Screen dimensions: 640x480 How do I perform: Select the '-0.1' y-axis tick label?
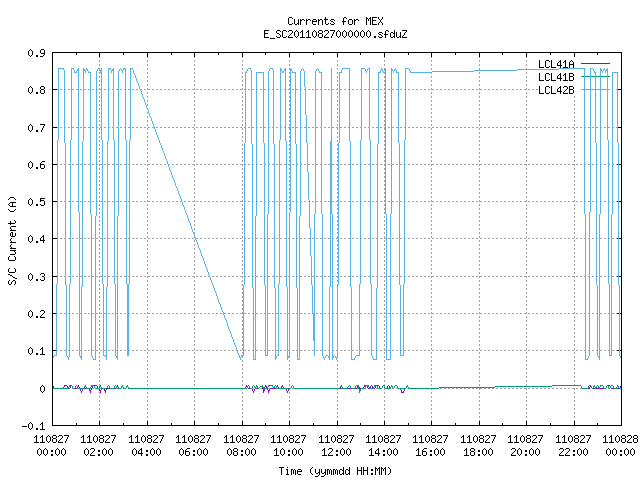[x=33, y=426]
